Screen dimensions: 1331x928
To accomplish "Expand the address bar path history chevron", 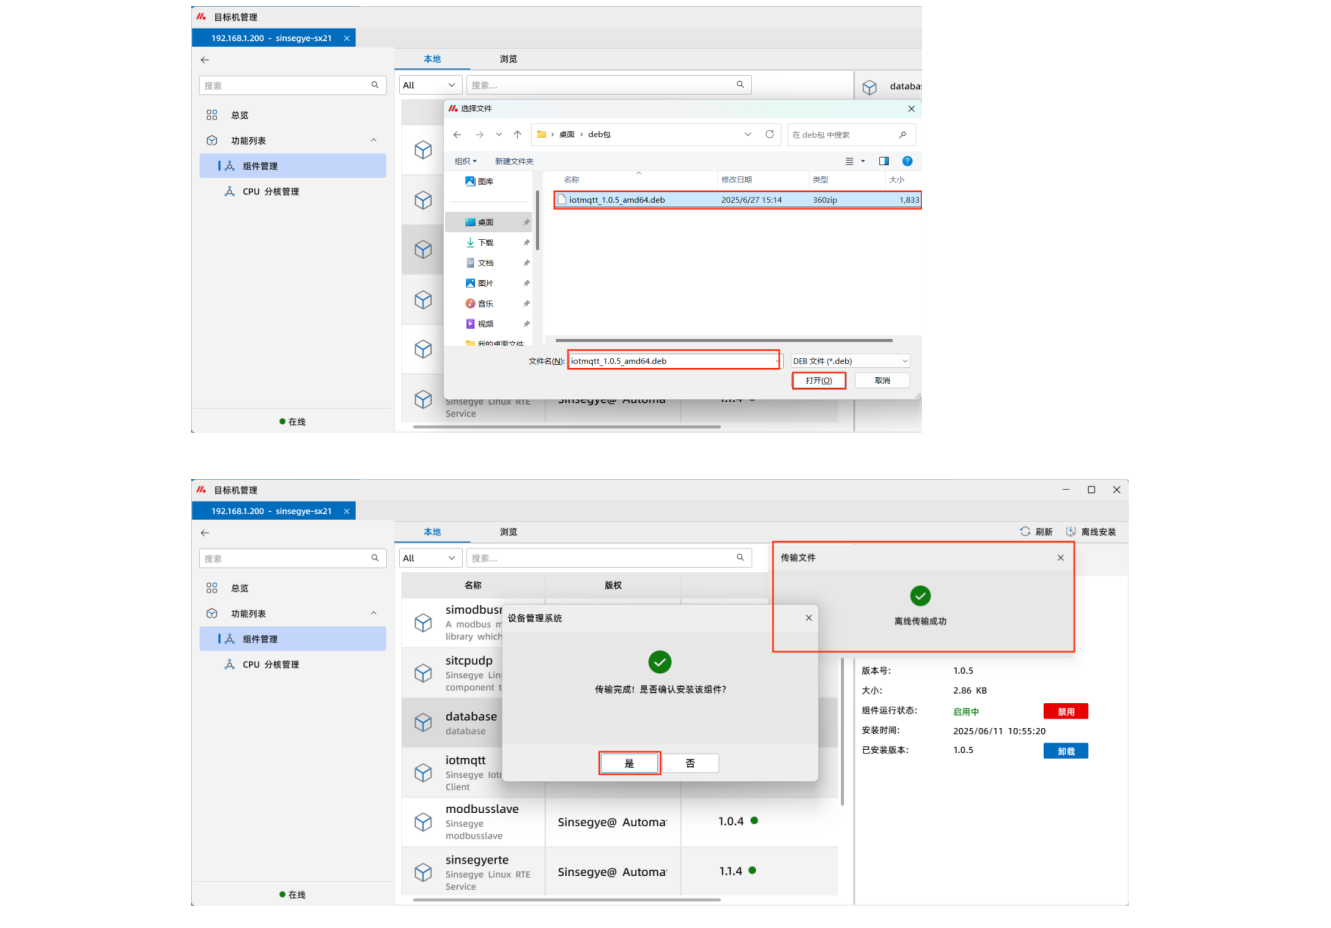I will tap(747, 134).
